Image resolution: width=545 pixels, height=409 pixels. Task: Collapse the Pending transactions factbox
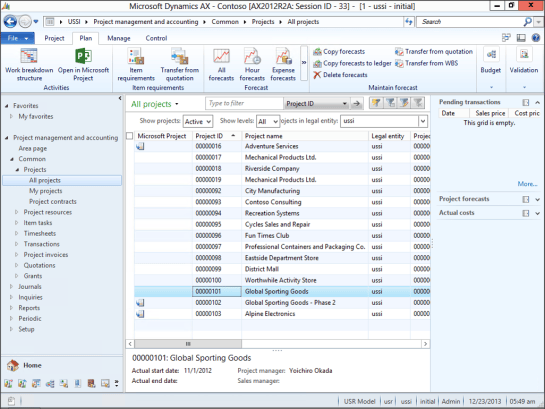(537, 102)
